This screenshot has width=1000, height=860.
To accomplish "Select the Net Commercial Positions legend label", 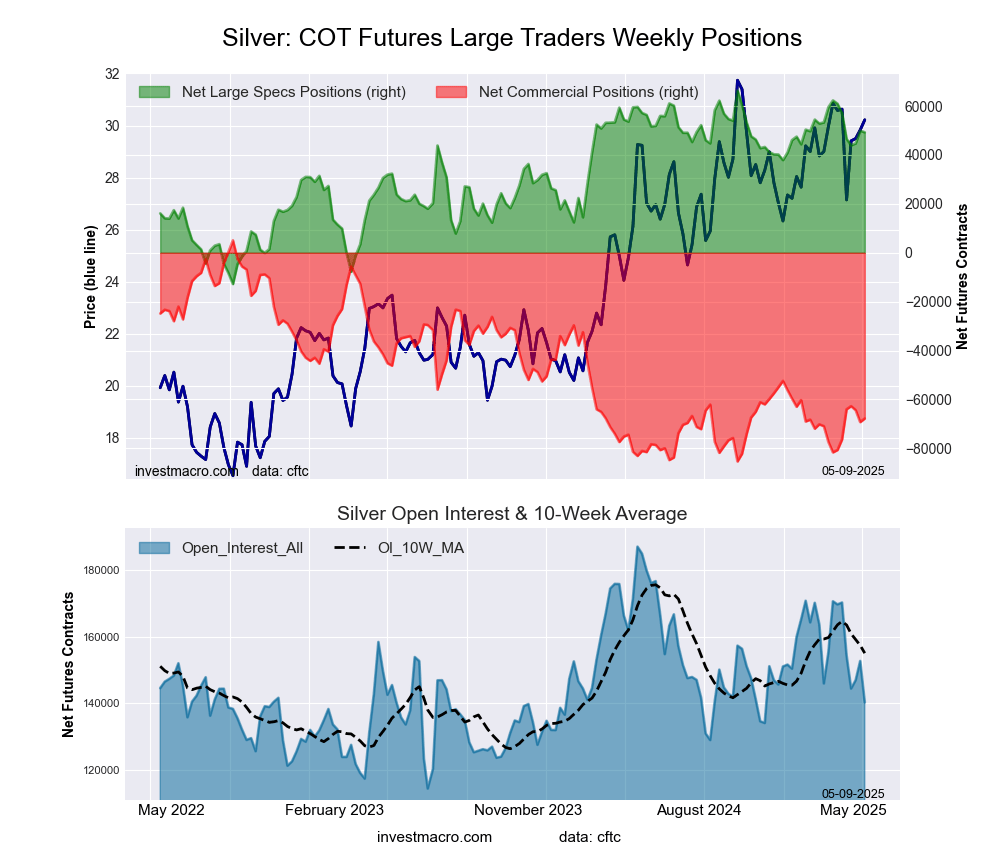I will pos(588,92).
